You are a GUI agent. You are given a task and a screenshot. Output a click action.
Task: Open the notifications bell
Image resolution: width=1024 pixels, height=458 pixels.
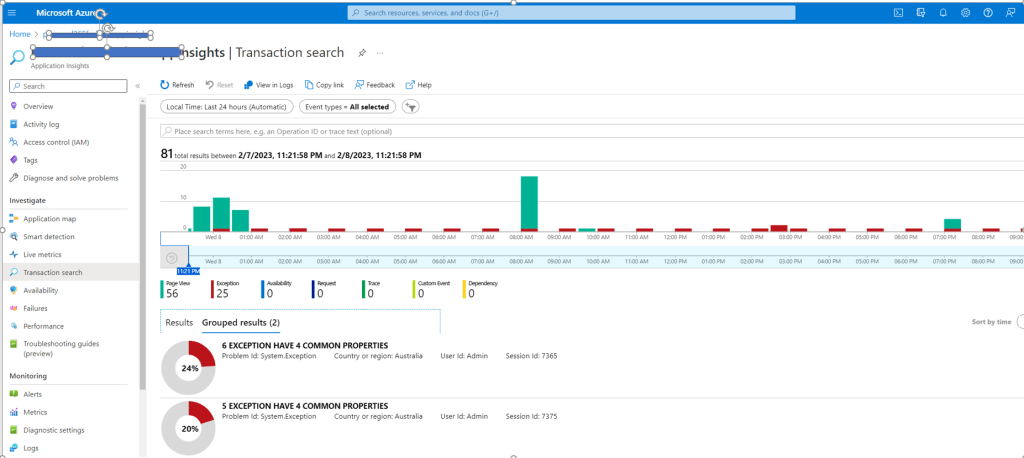pyautogui.click(x=943, y=12)
